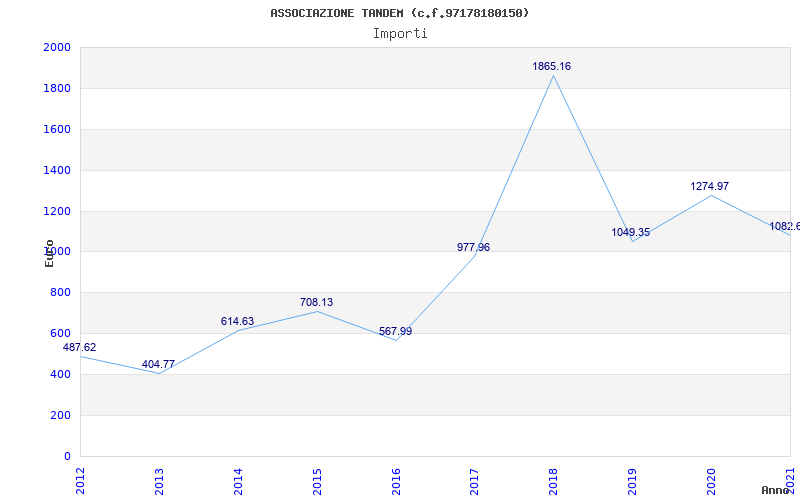This screenshot has width=800, height=500.
Task: Click the 1400 y-axis tick label
Action: coord(57,170)
